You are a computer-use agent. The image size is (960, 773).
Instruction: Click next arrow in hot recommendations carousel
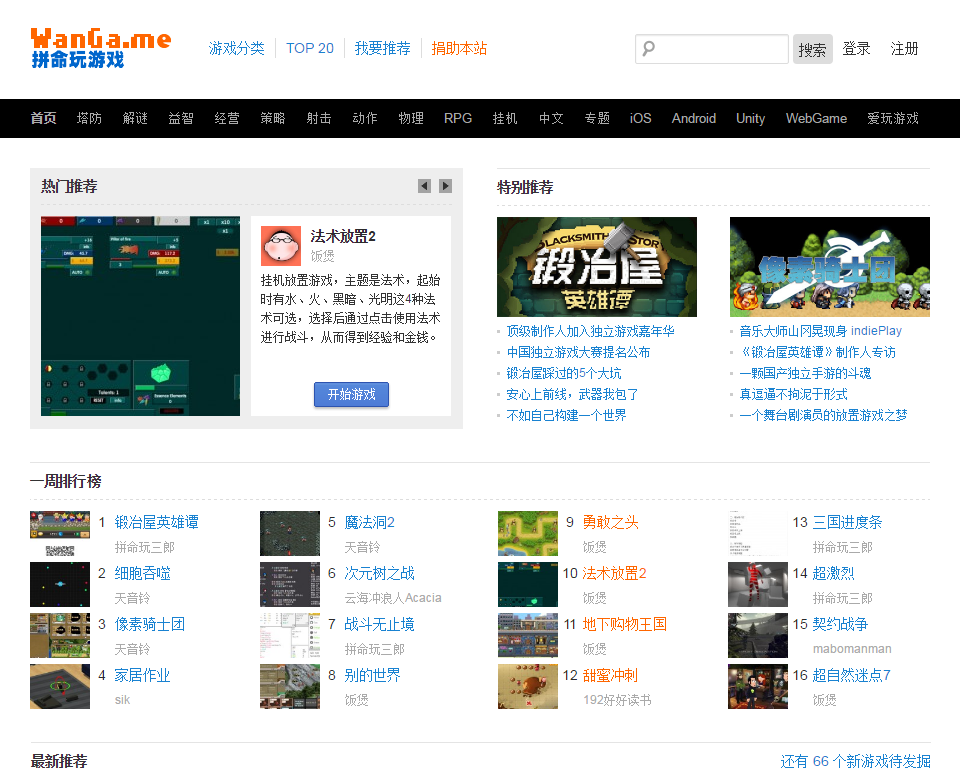(446, 186)
